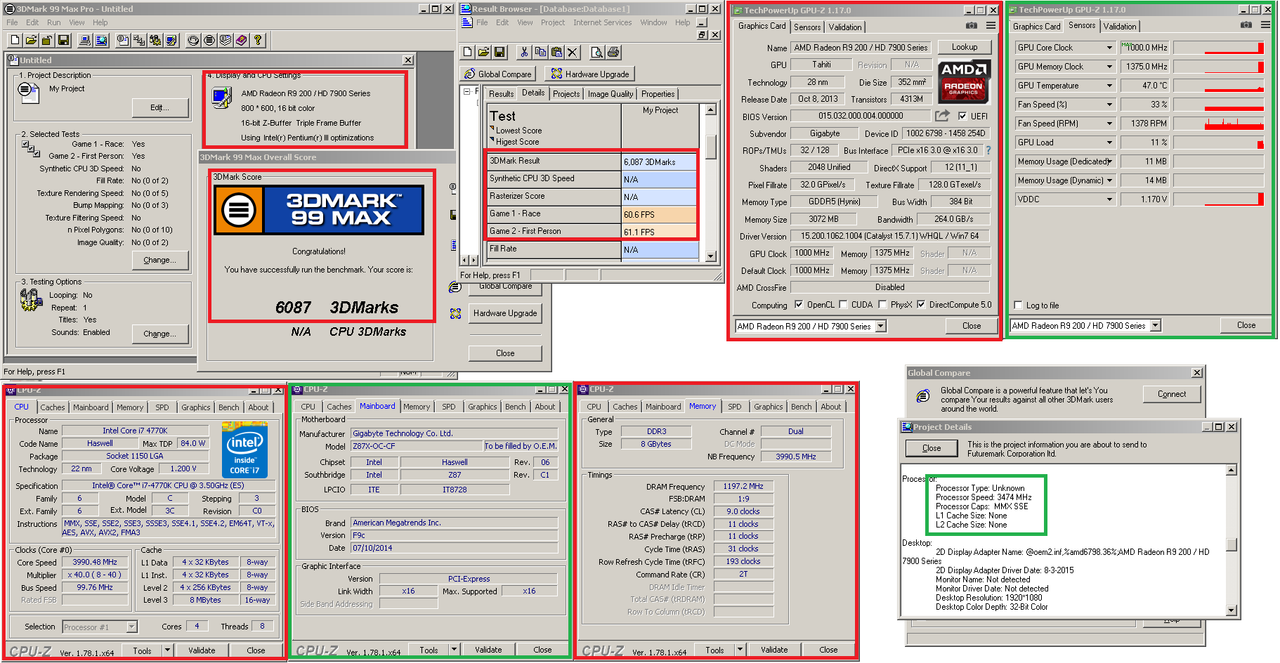Open GPU Load sensor dropdown

tap(1108, 143)
